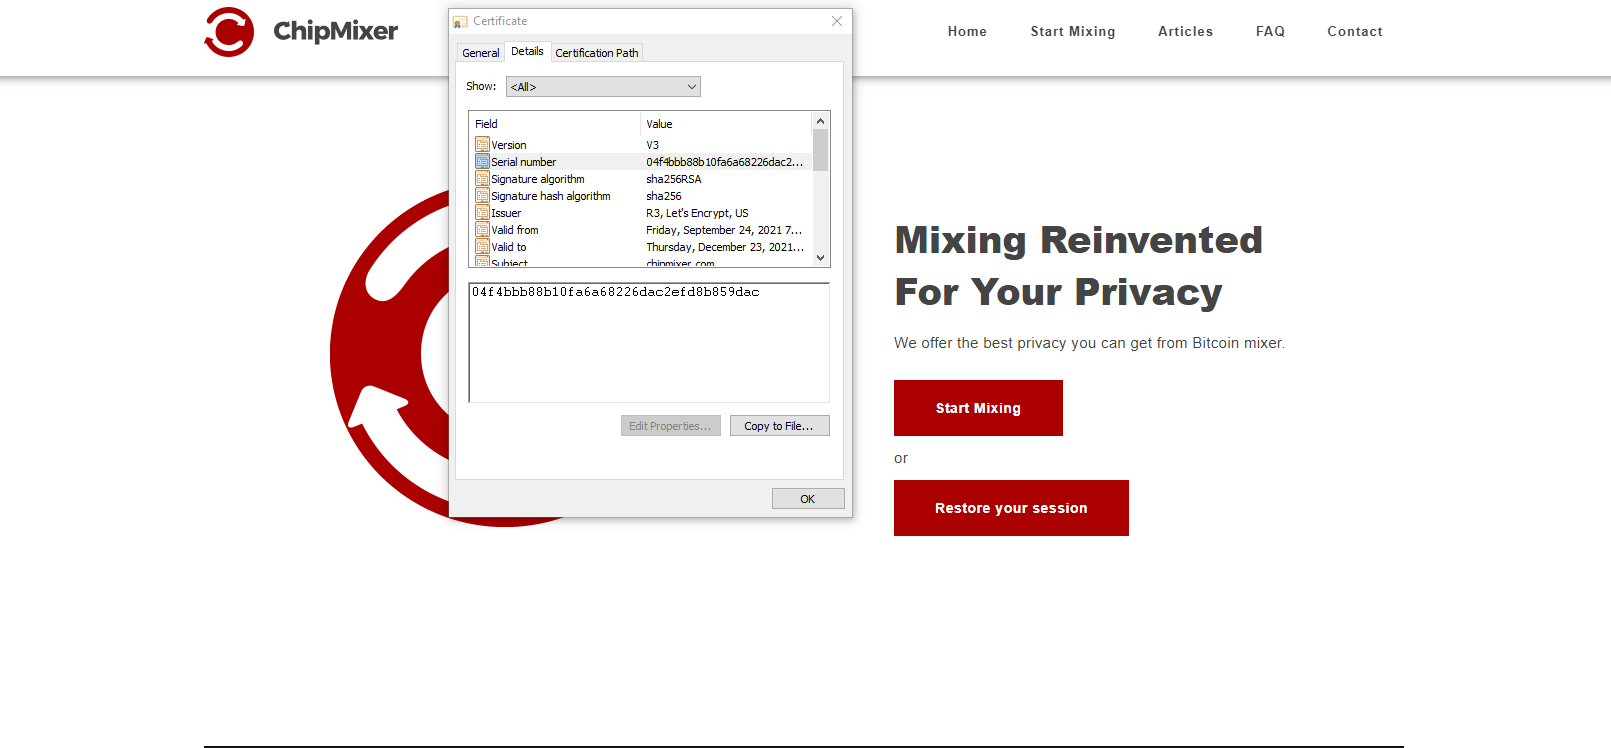Select the Valid from row label

[x=515, y=230]
